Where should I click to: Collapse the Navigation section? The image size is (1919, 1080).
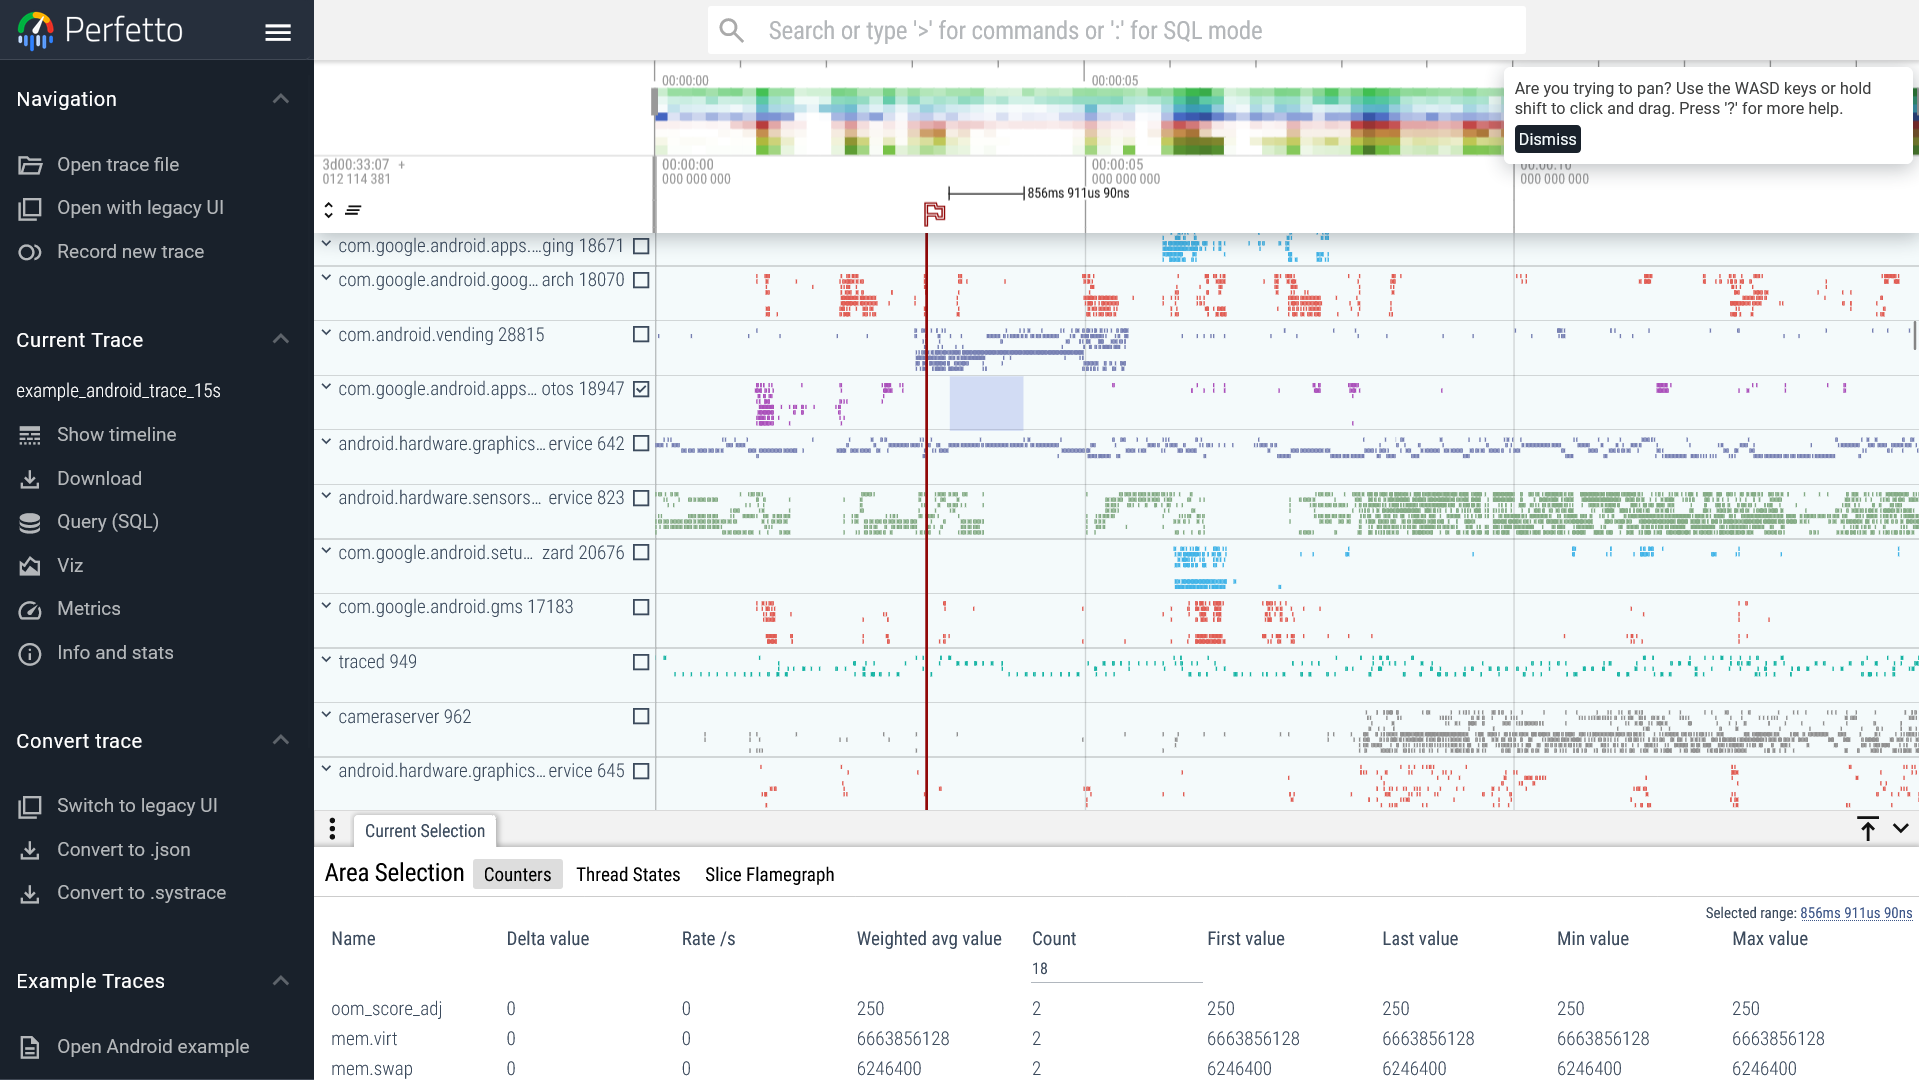pos(281,99)
